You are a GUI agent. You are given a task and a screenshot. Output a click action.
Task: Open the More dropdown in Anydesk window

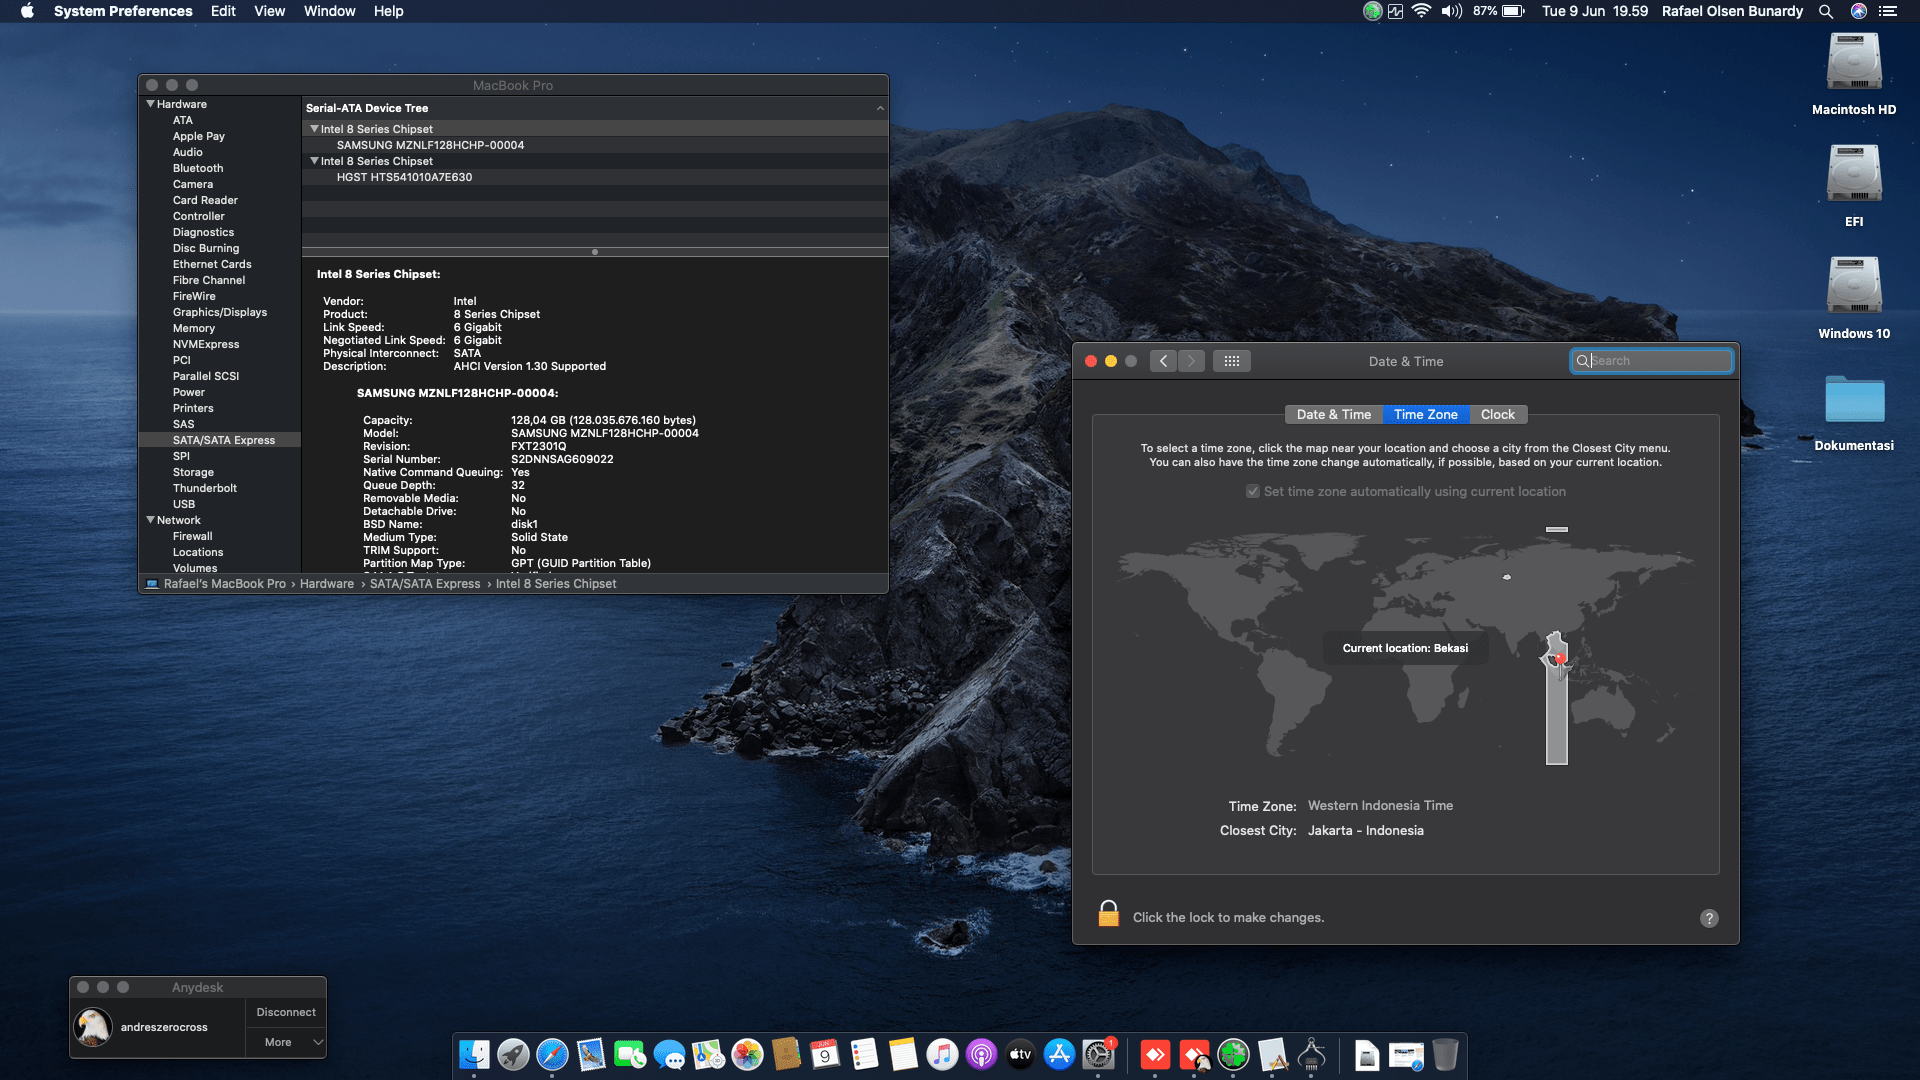click(286, 1042)
